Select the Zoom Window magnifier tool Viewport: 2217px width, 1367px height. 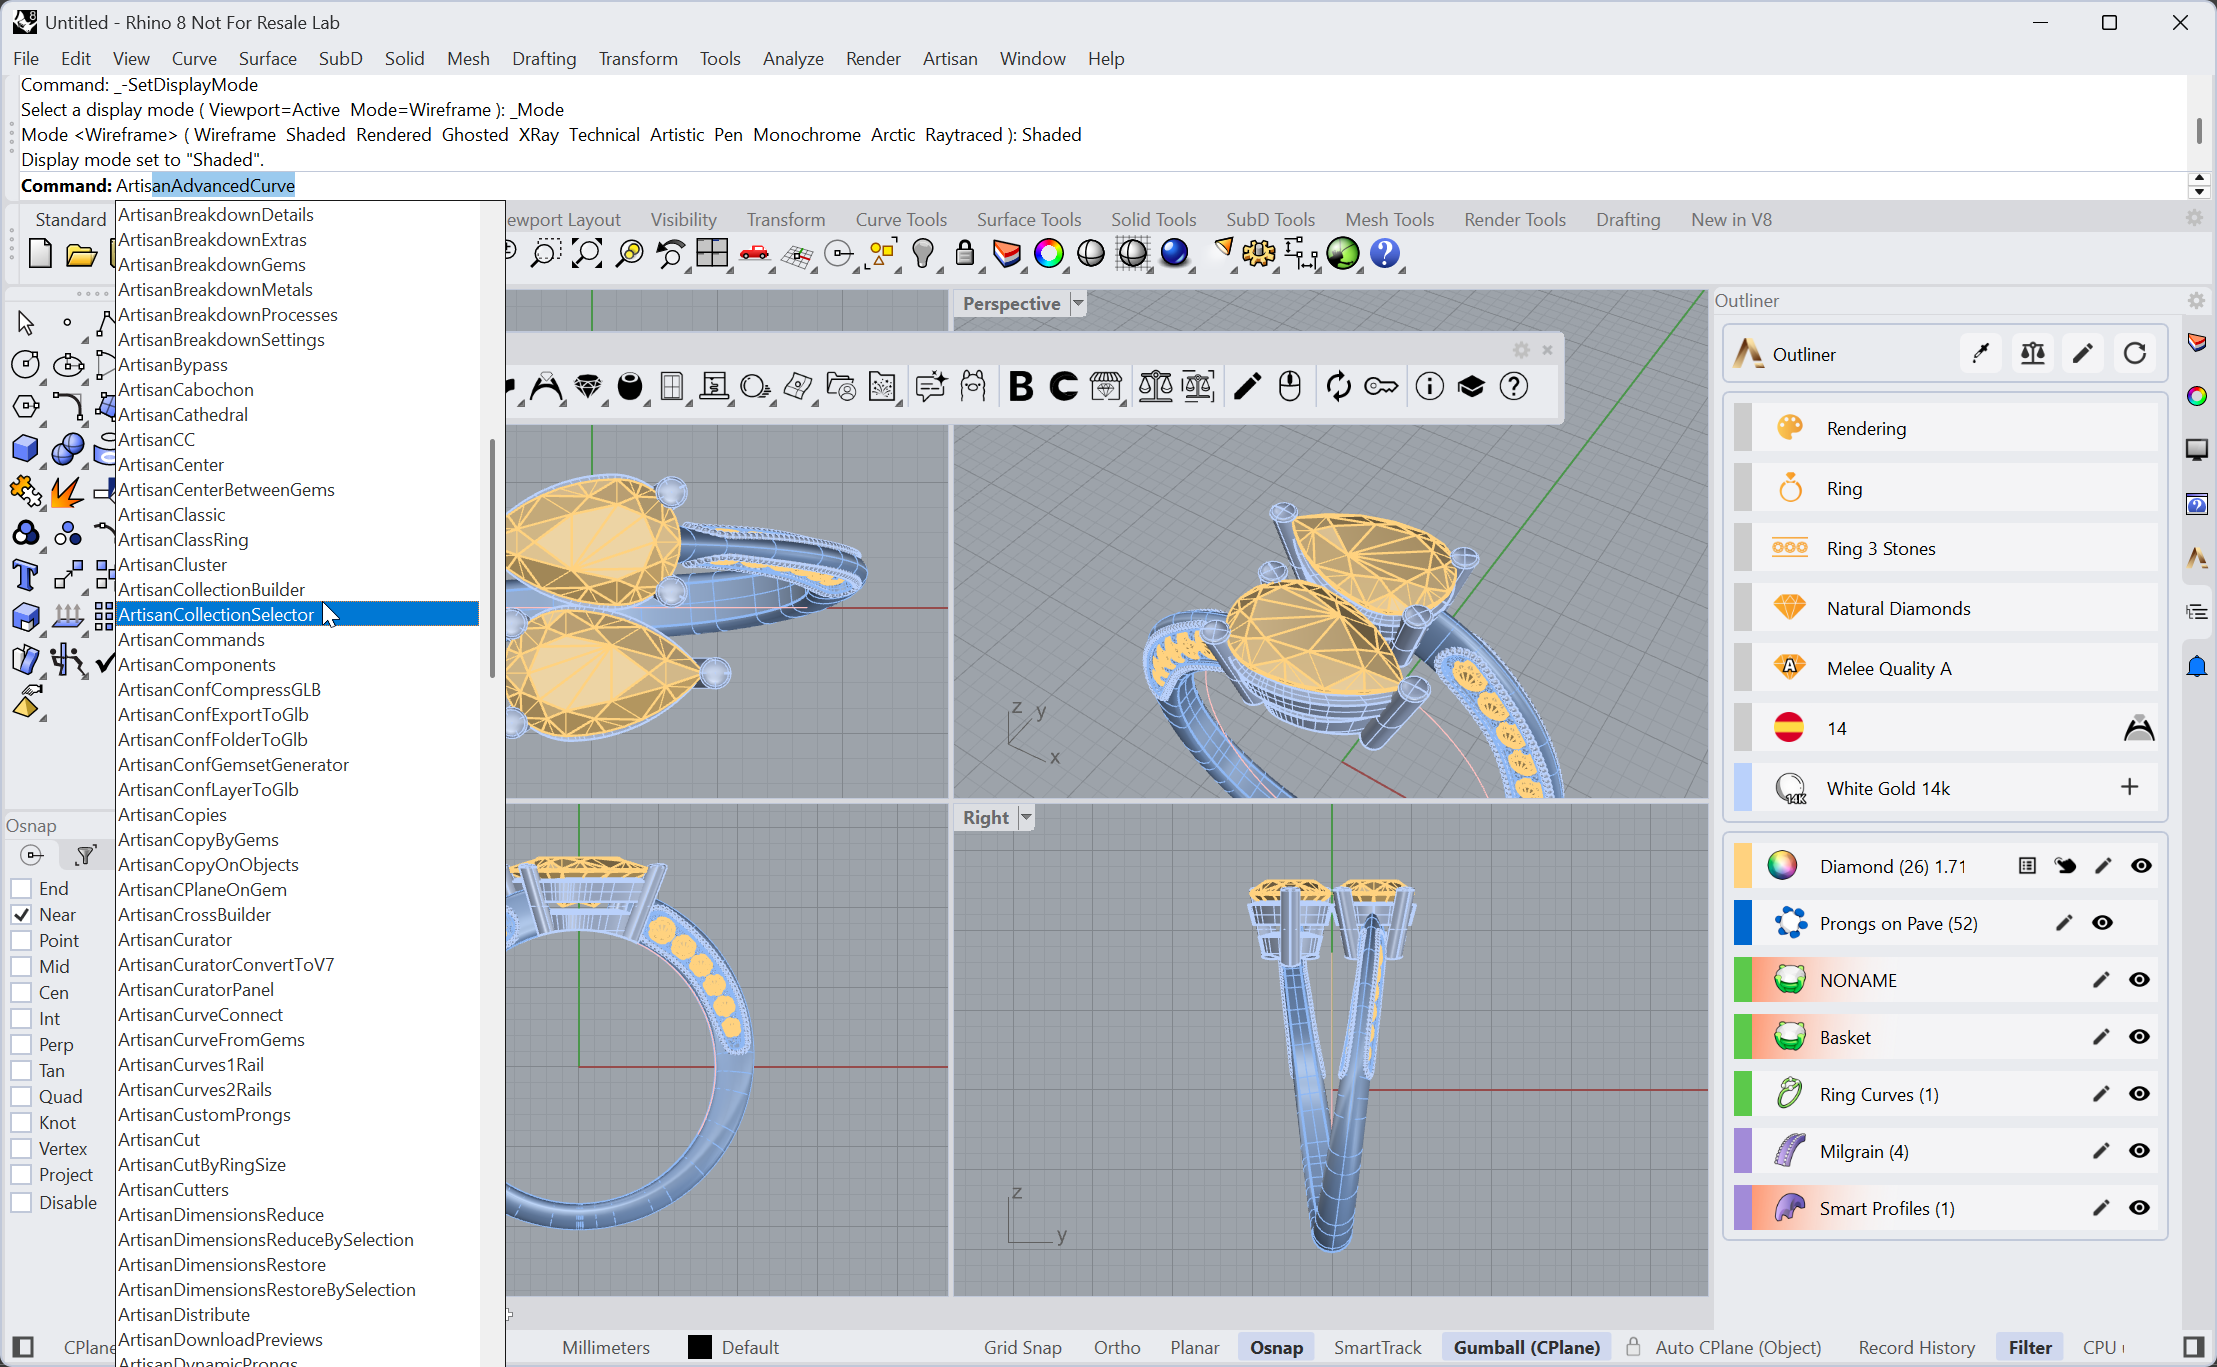(x=545, y=254)
